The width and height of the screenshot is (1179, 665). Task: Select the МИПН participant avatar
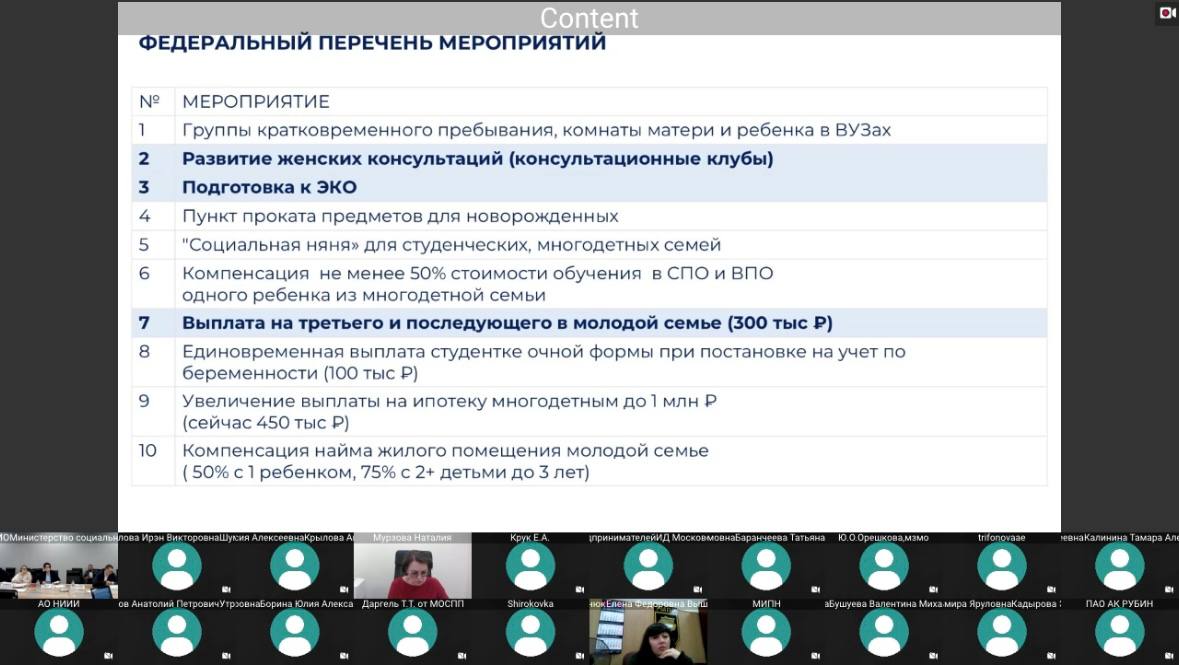[766, 632]
